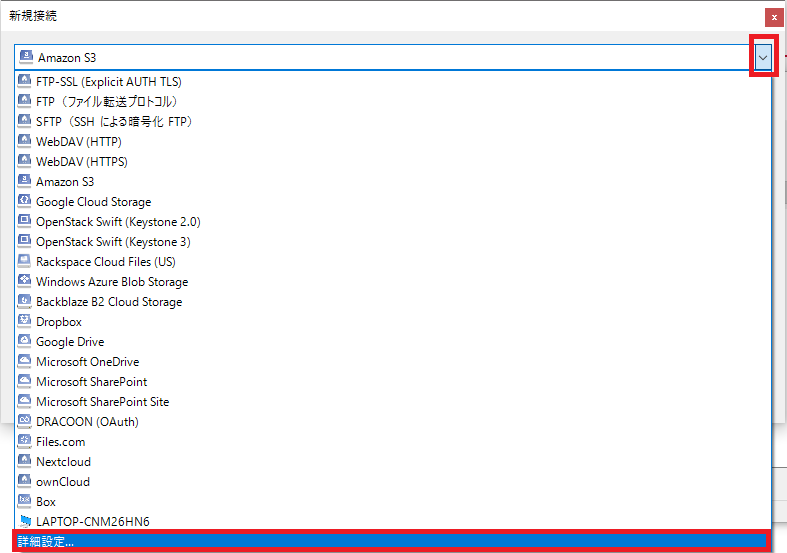Click the FTP file transfer protocol icon
This screenshot has width=787, height=553.
click(x=24, y=100)
